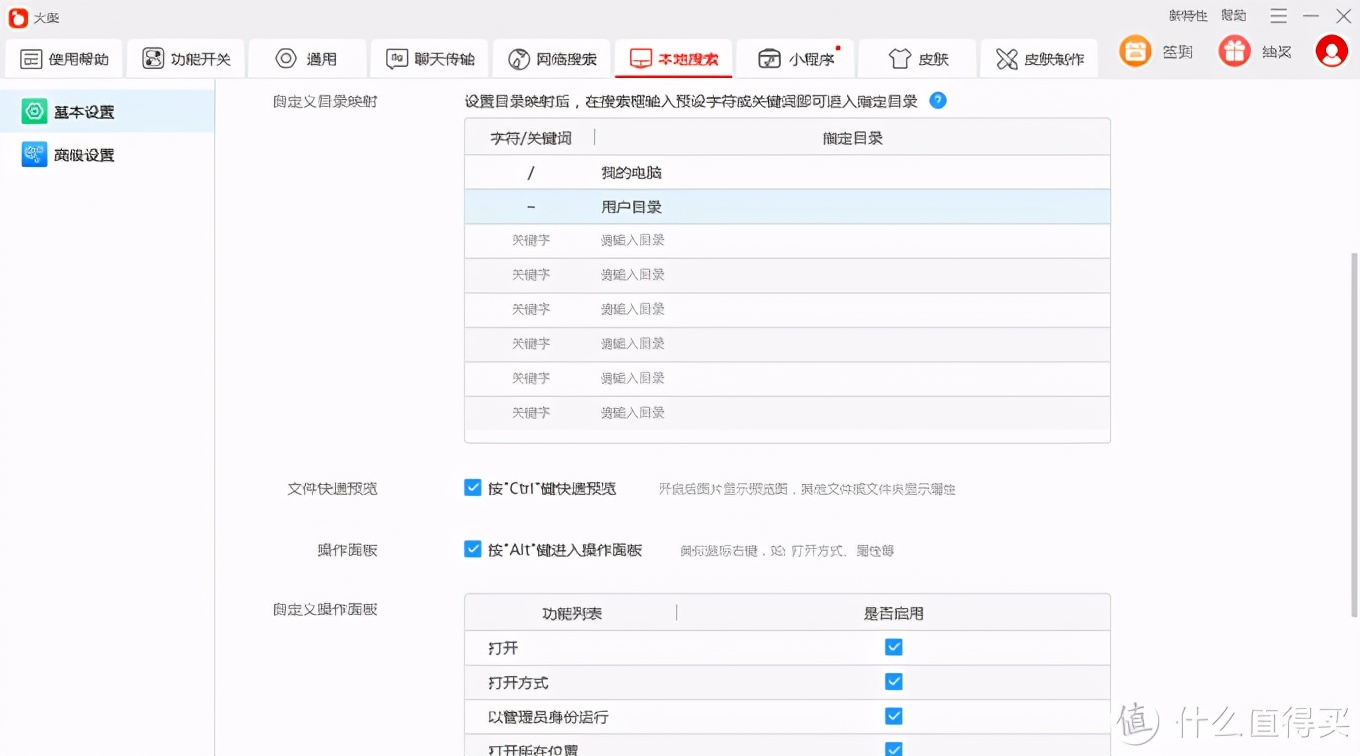Select the 高级设置 sidebar icon
This screenshot has height=756, width=1360.
[x=34, y=155]
